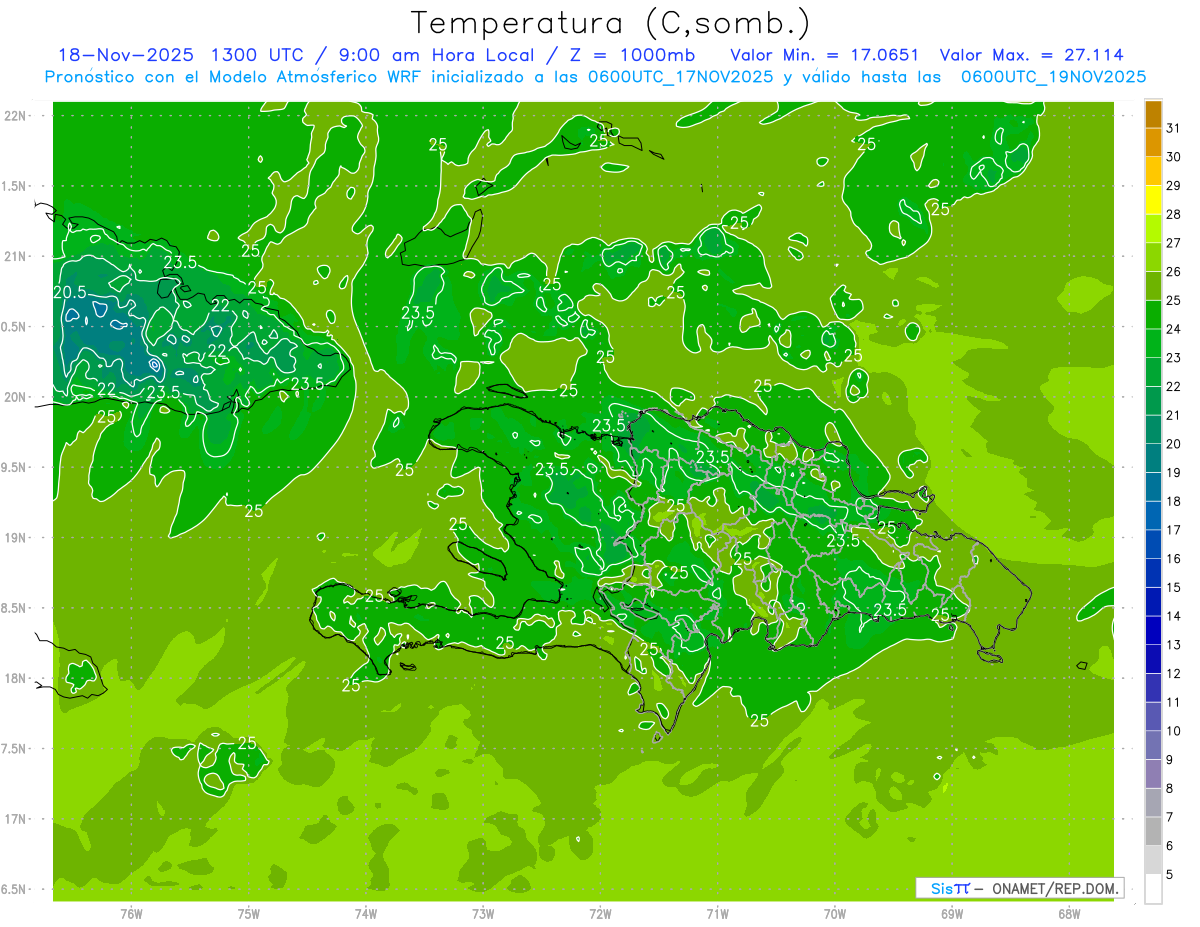Select 'Valor Max. = 27.114' in header
Image resolution: width=1200 pixels, height=927 pixels.
pos(1032,55)
